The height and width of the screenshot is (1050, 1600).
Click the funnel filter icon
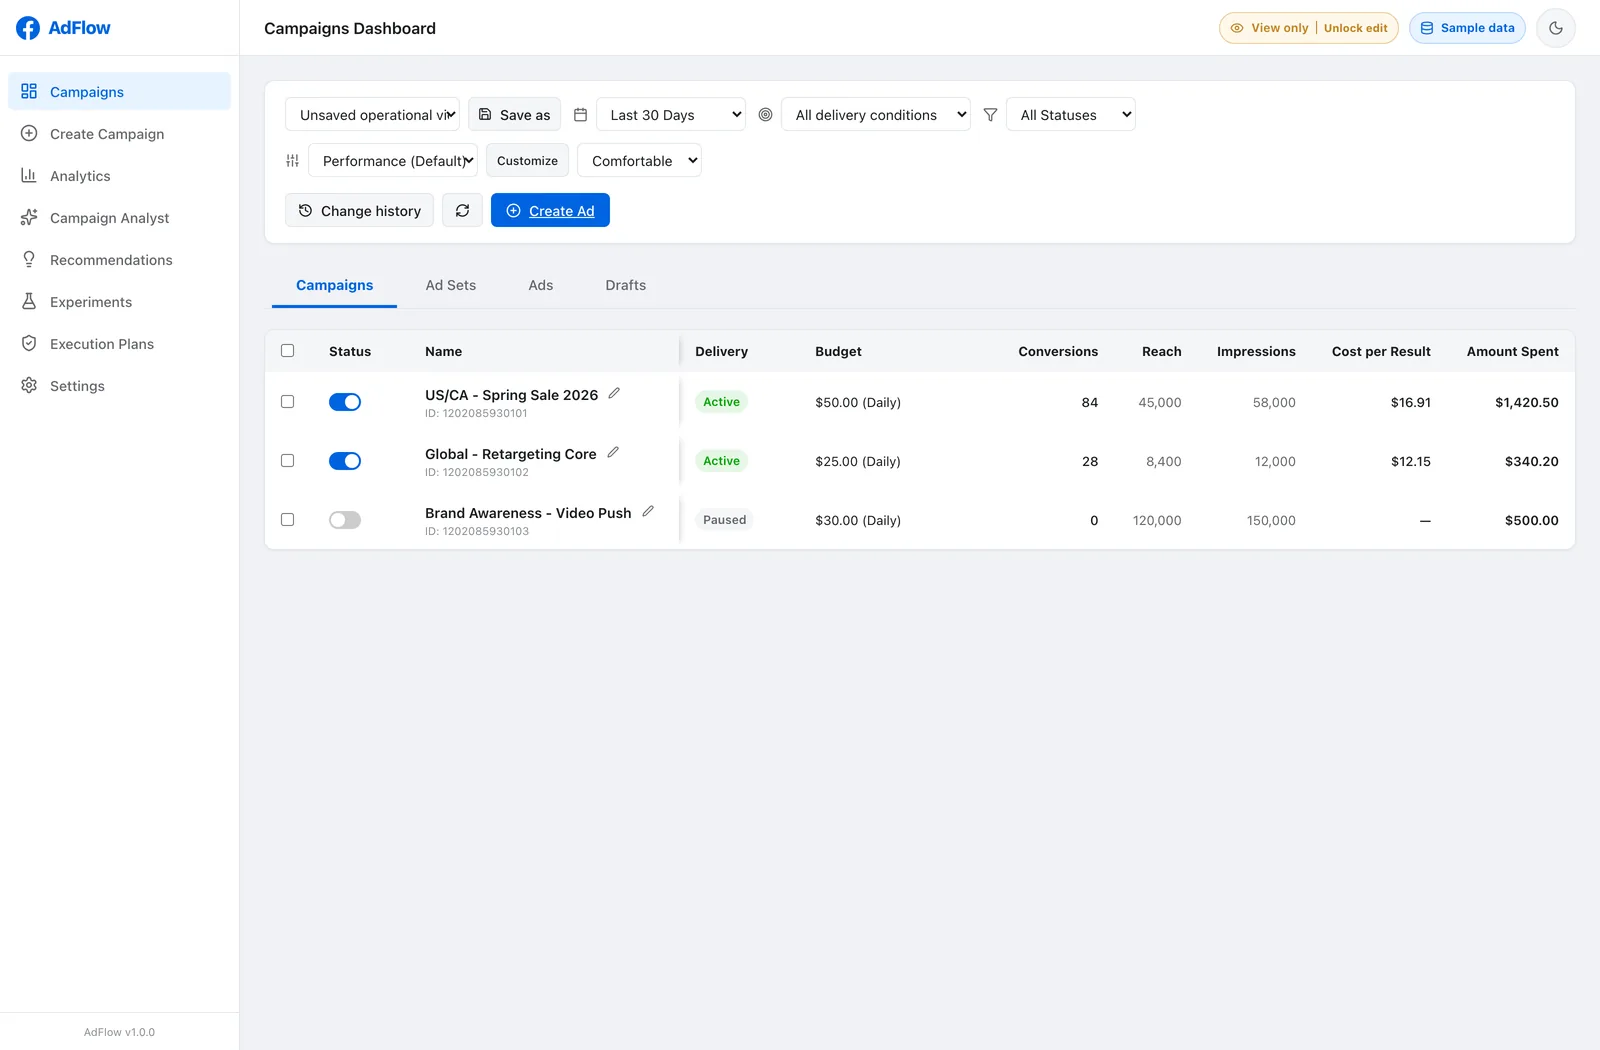click(990, 115)
